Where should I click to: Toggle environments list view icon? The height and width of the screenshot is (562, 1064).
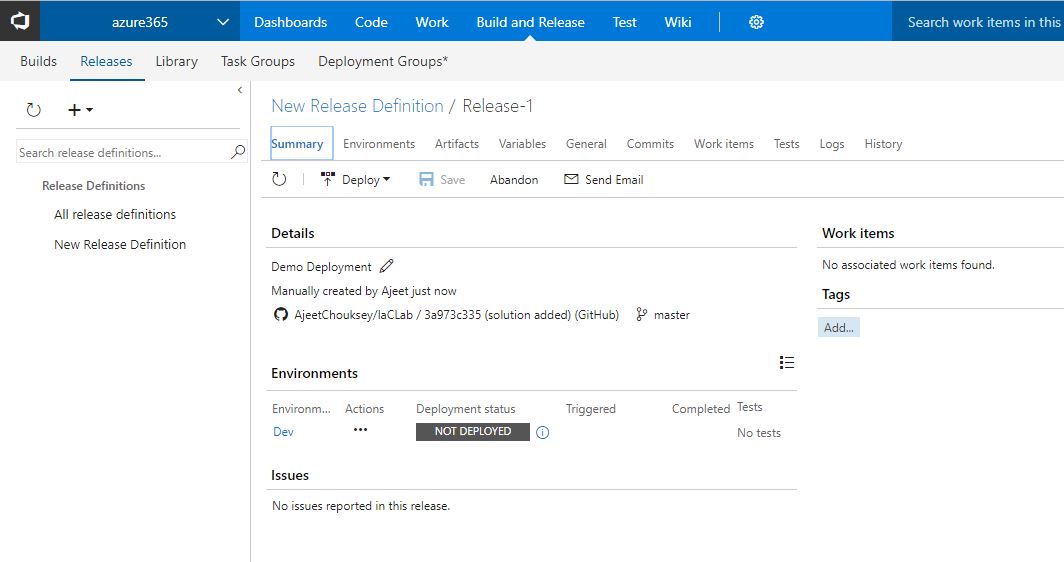786,362
